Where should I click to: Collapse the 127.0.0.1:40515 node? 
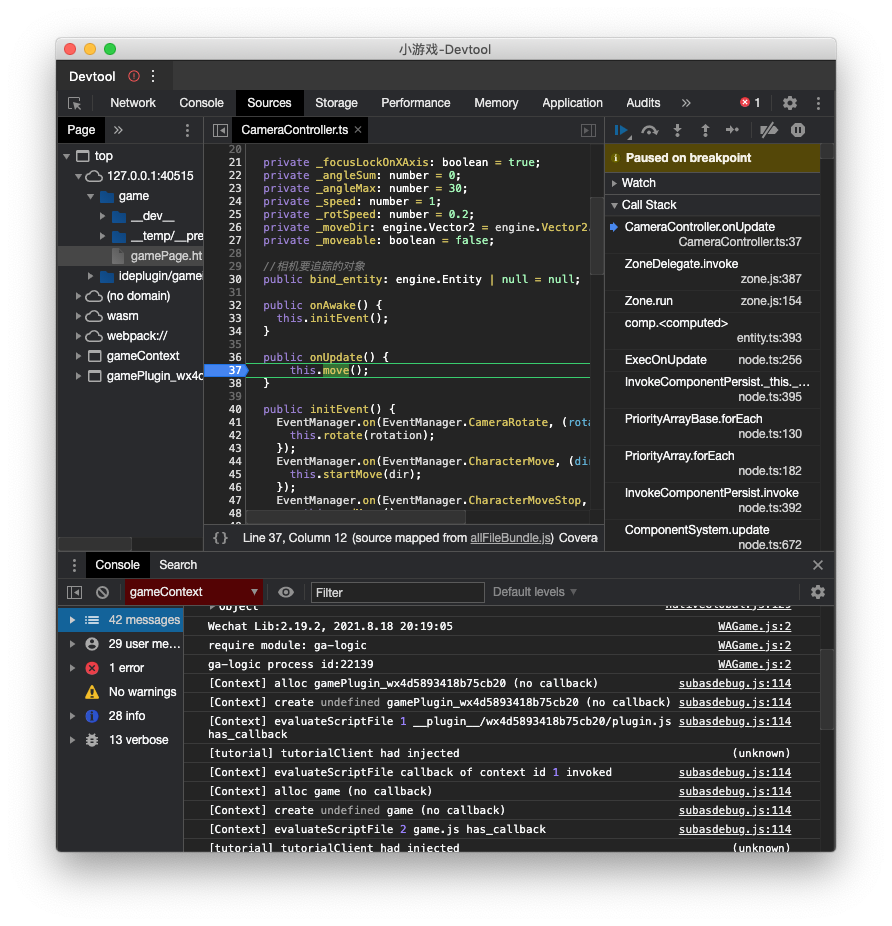(78, 177)
